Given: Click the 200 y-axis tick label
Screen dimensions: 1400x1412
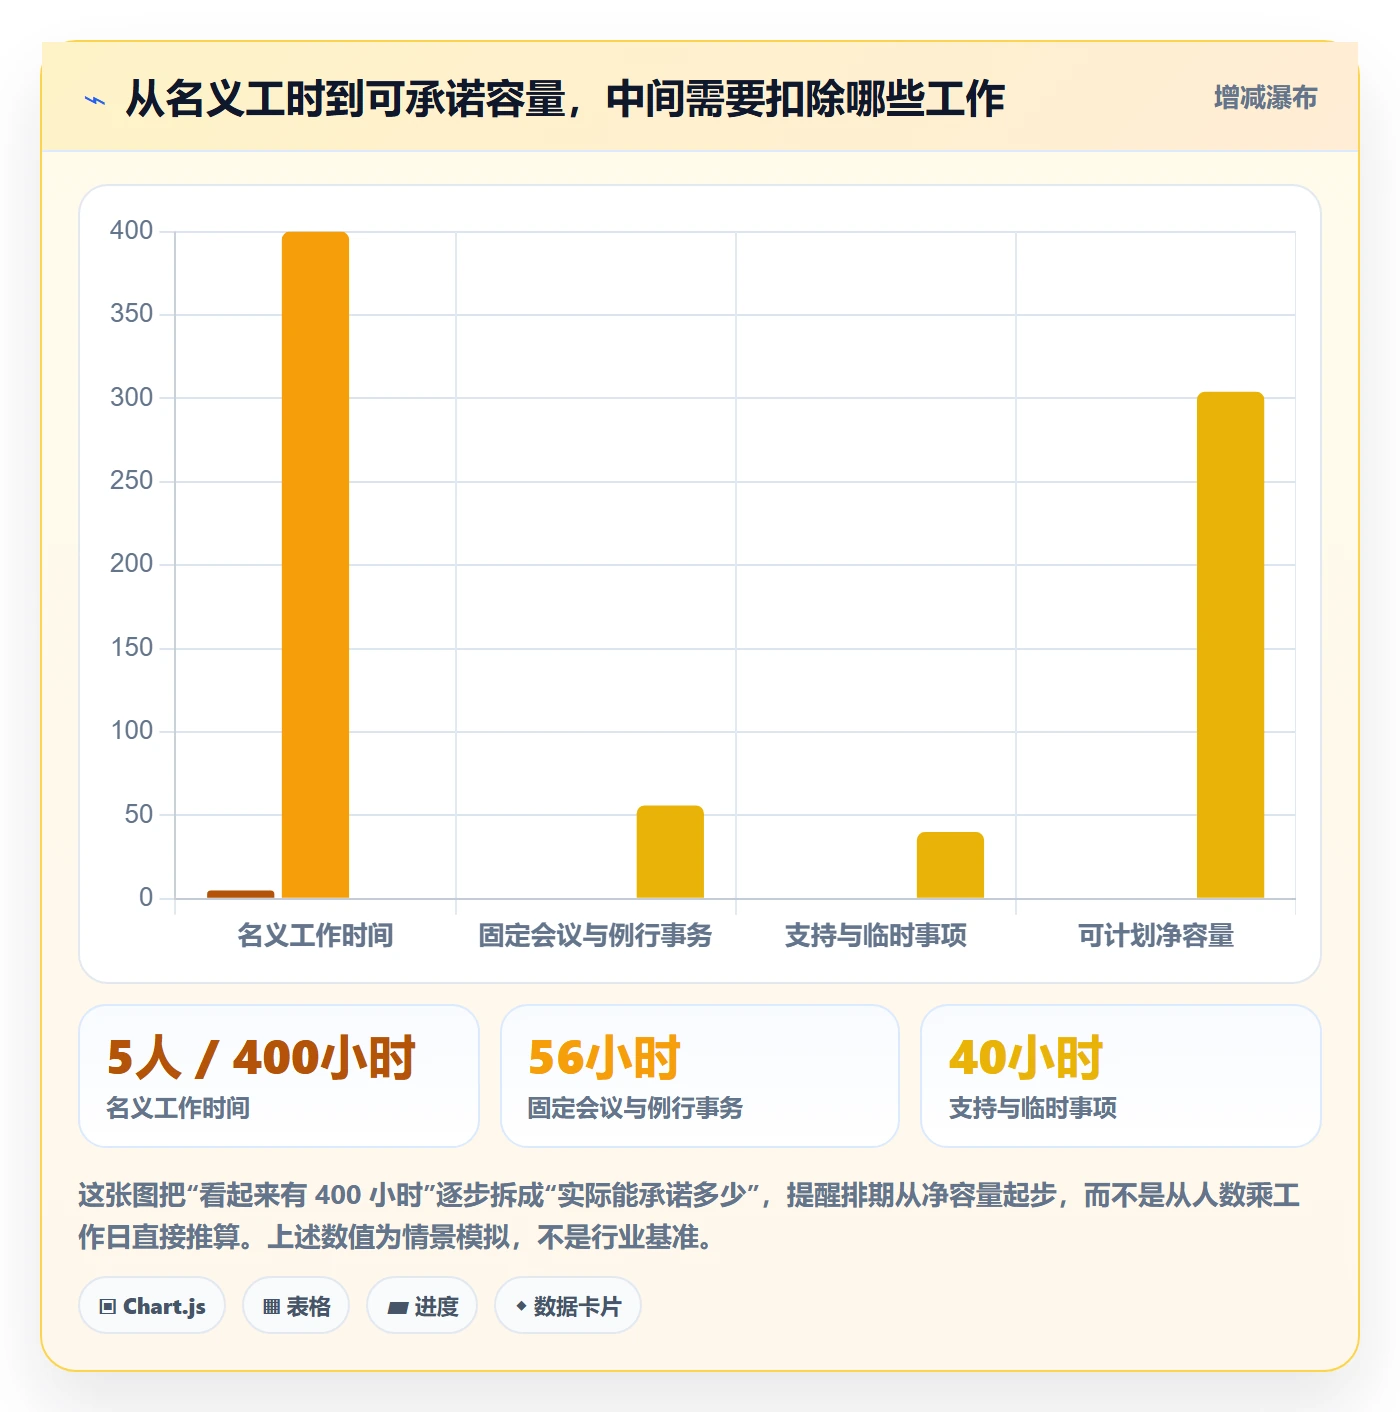Looking at the screenshot, I should (132, 564).
